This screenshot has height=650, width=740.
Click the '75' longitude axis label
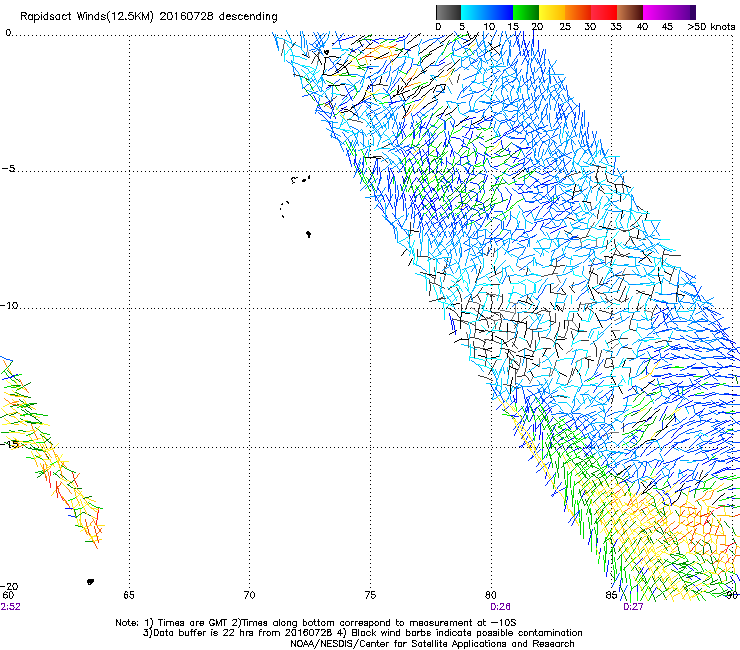(370, 595)
